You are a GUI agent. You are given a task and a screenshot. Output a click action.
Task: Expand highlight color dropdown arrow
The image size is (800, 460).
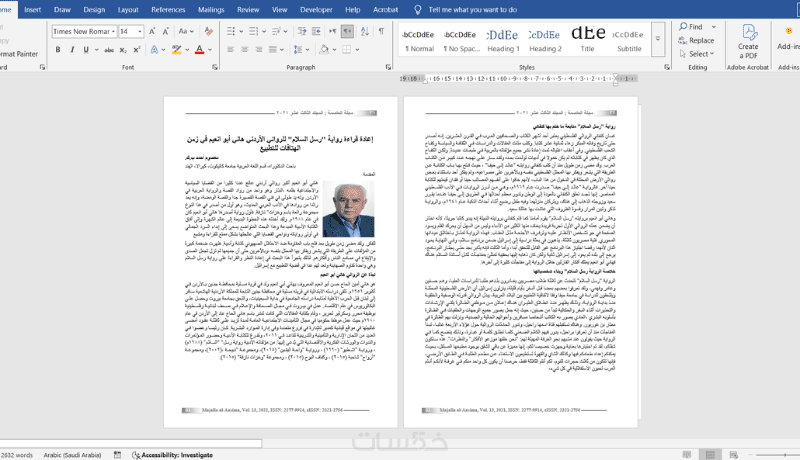(x=187, y=49)
